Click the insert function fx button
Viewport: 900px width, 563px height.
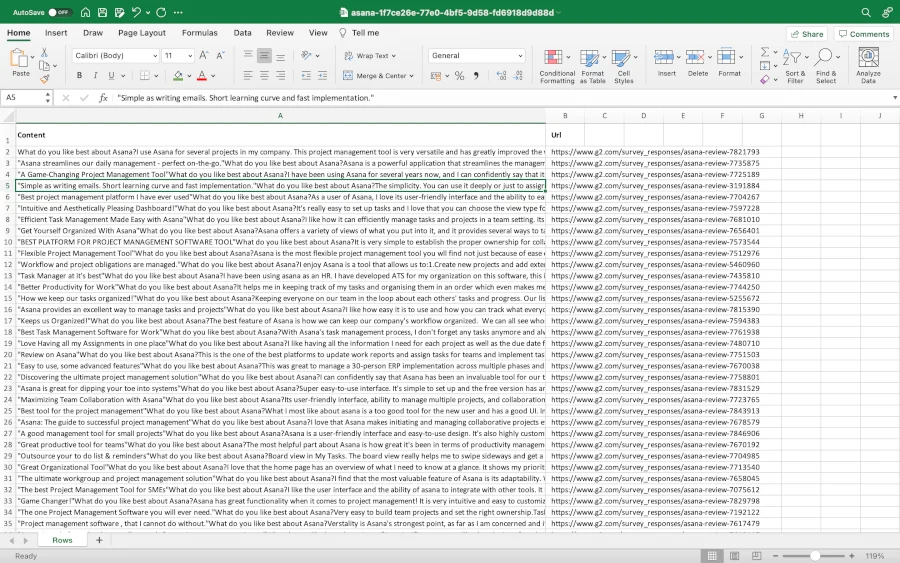point(103,98)
